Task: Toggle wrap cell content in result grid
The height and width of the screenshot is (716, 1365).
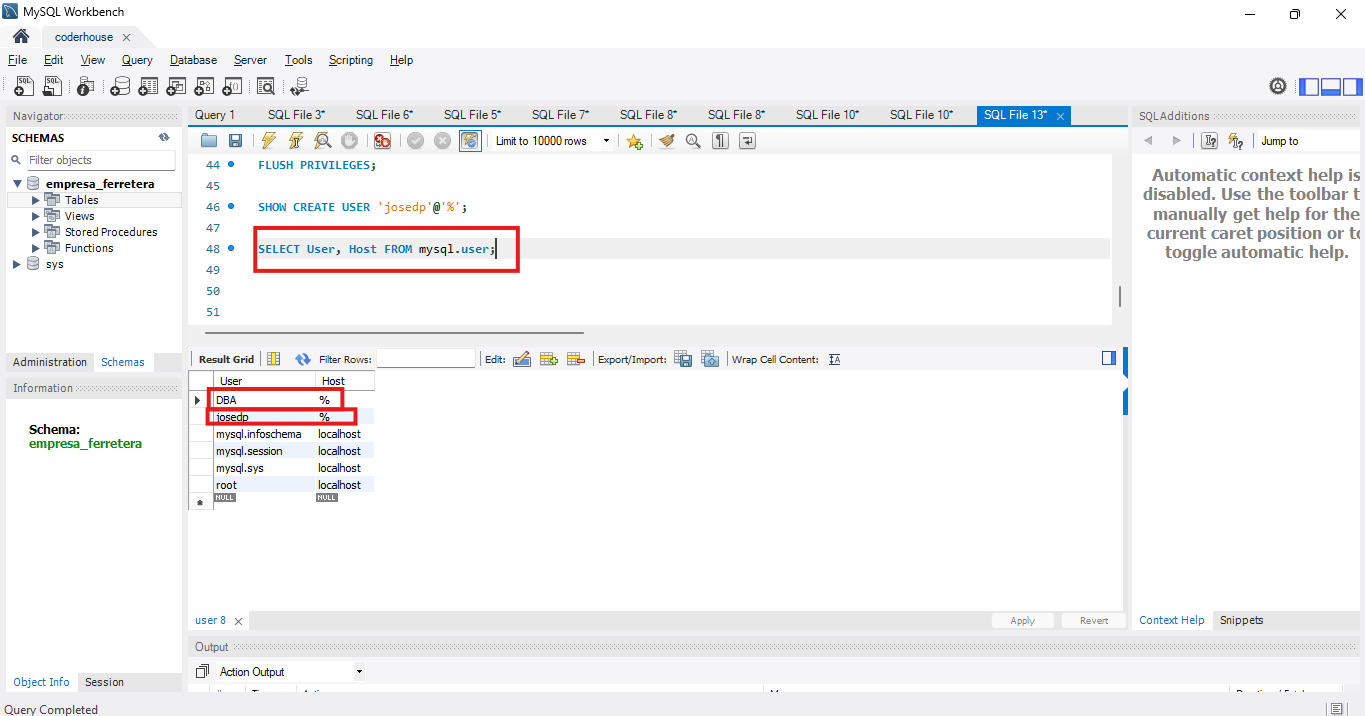Action: click(x=835, y=359)
